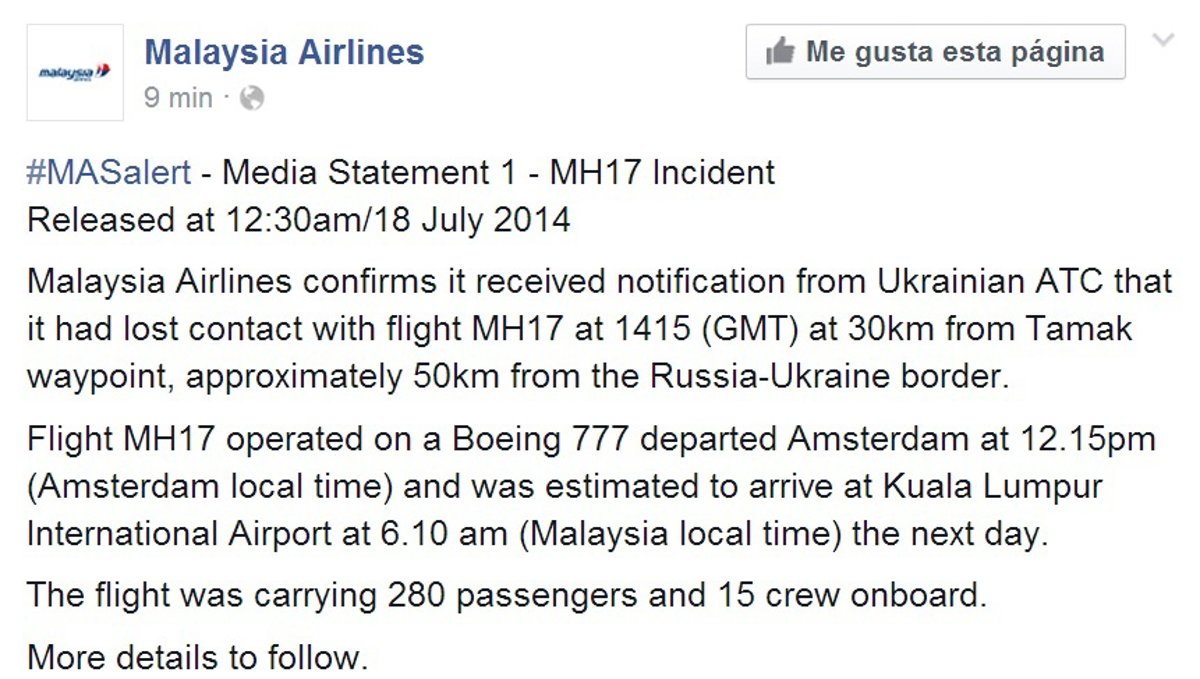Click the globe public audience icon
1200x679 pixels.
[253, 98]
